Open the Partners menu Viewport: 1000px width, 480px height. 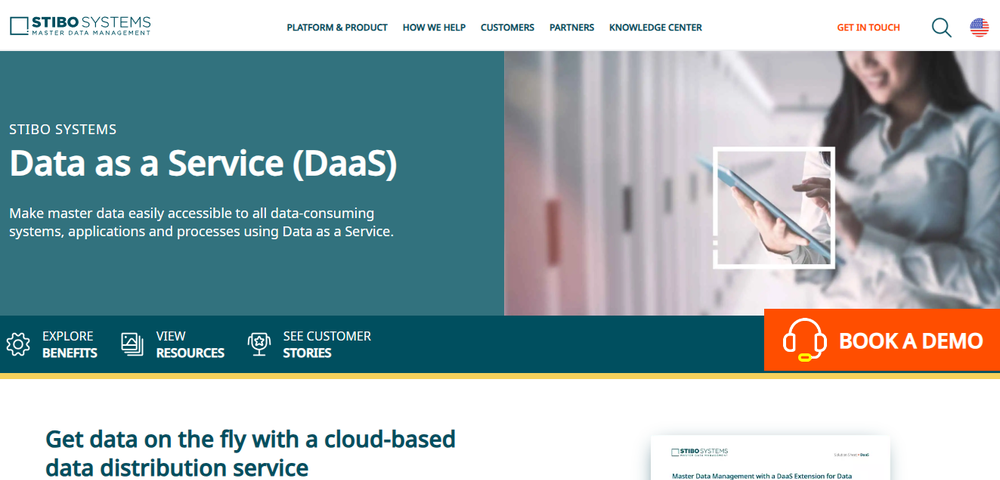pos(571,27)
